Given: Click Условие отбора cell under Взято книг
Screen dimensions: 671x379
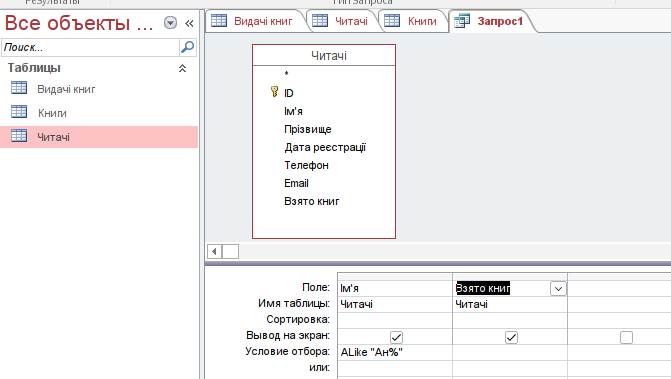Looking at the screenshot, I should [510, 352].
